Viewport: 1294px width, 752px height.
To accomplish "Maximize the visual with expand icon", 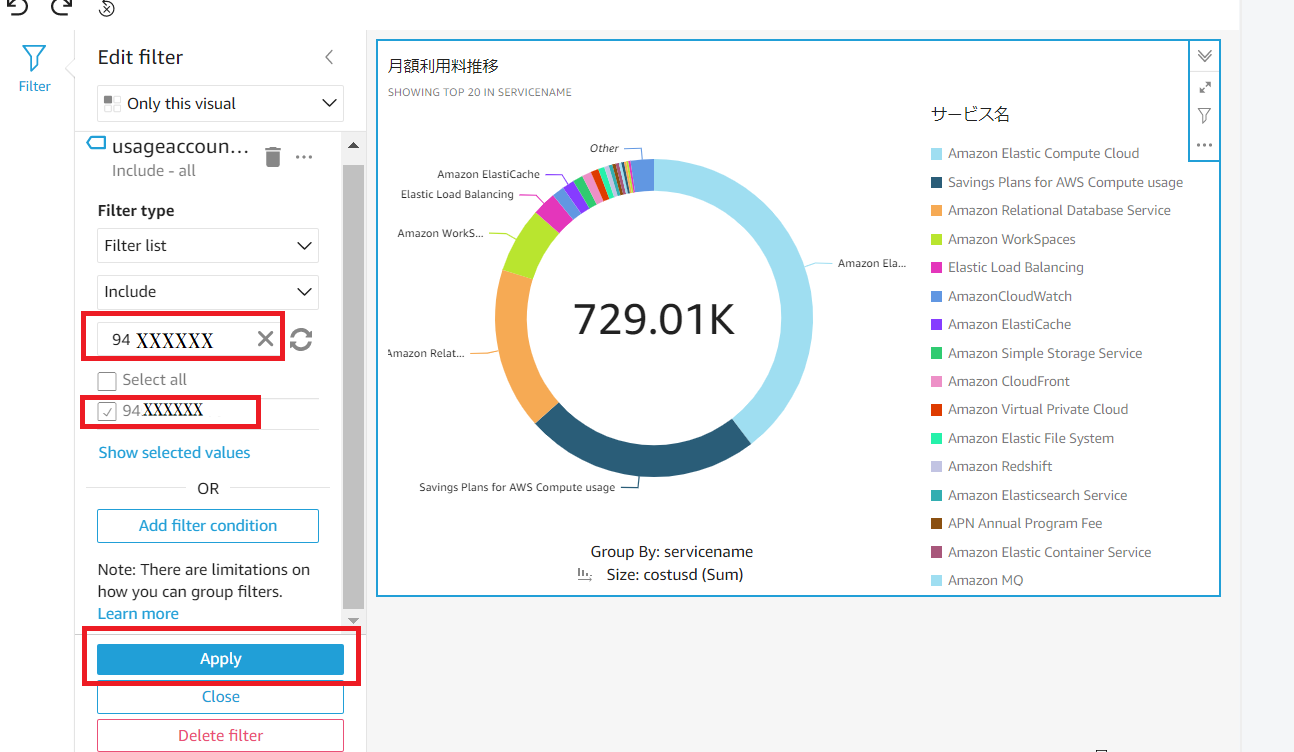I will pos(1204,88).
